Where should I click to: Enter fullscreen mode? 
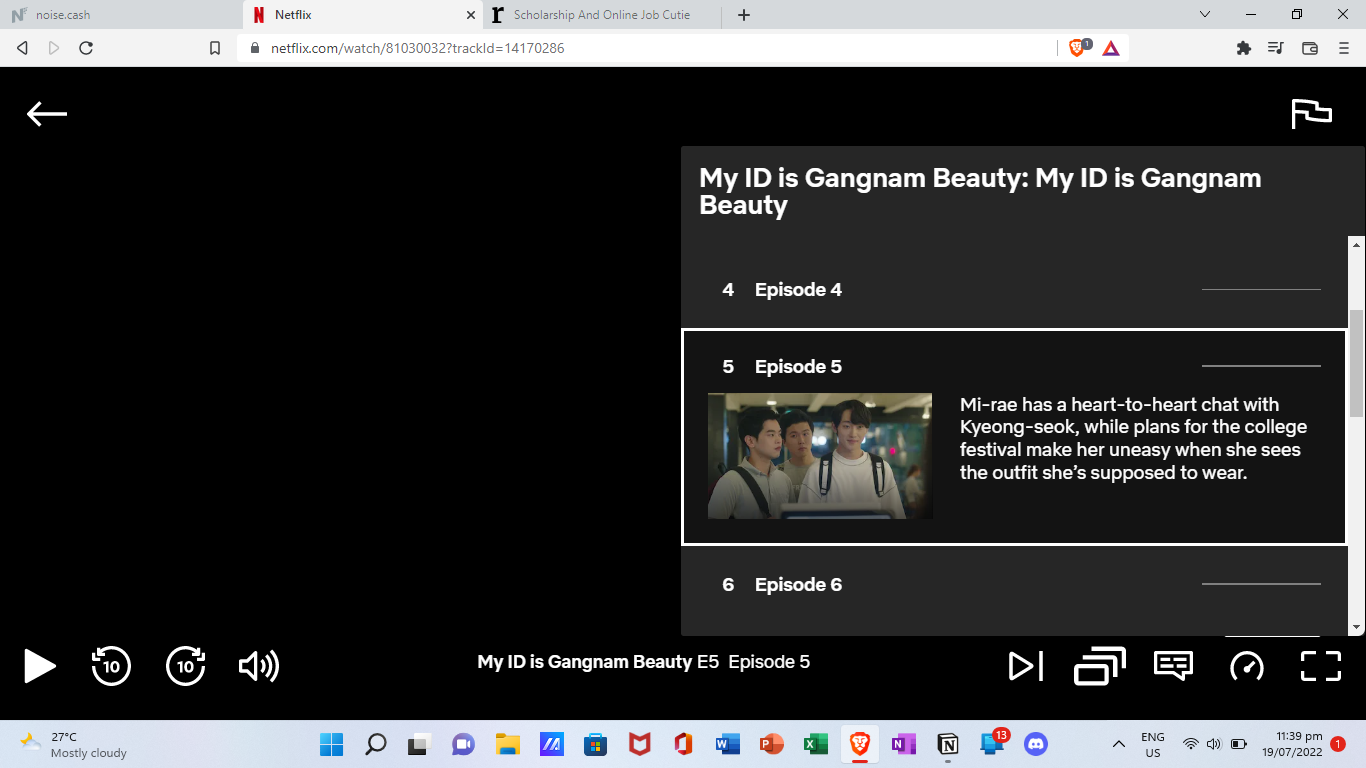click(1320, 665)
